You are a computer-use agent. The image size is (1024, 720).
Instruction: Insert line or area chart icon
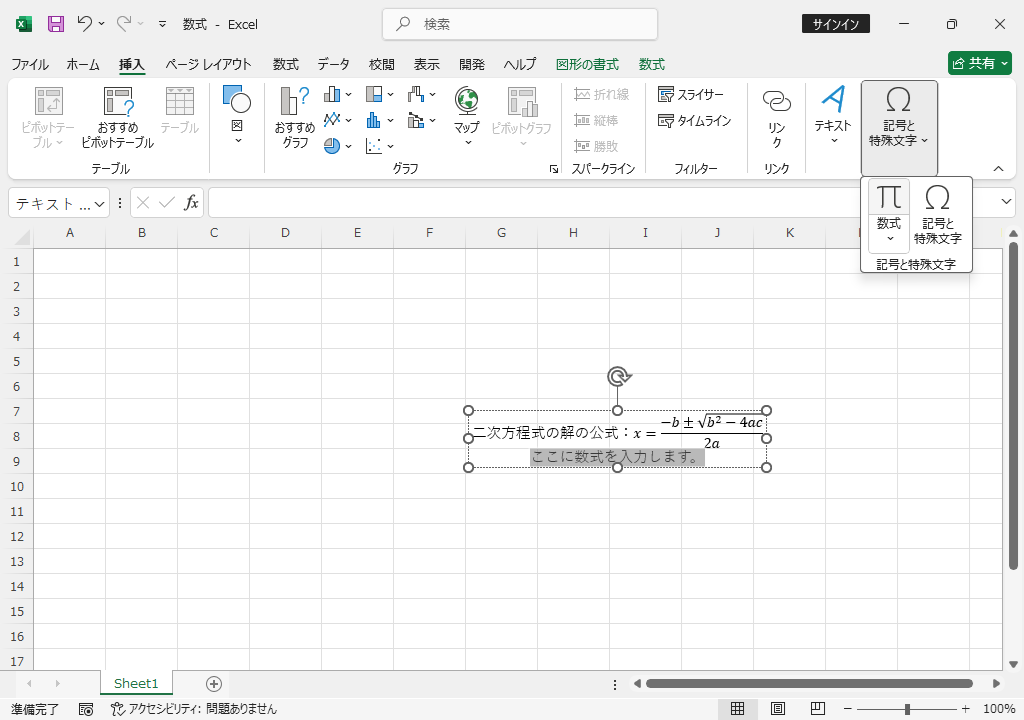point(332,120)
